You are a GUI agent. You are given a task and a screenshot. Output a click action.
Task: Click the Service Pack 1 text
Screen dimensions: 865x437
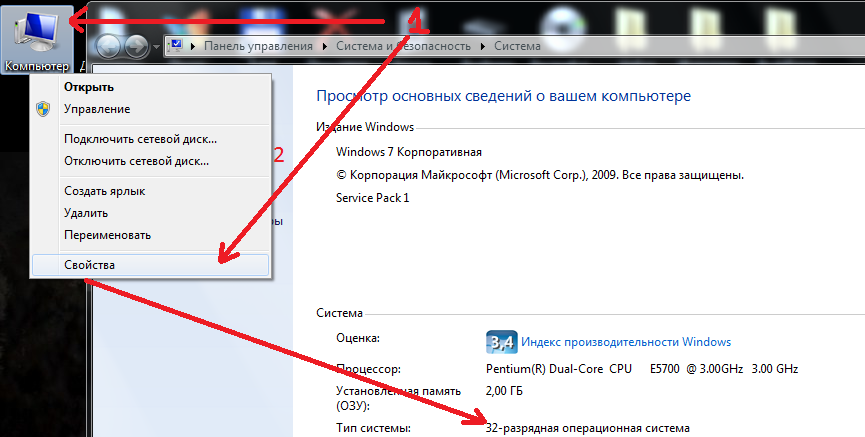click(x=372, y=198)
